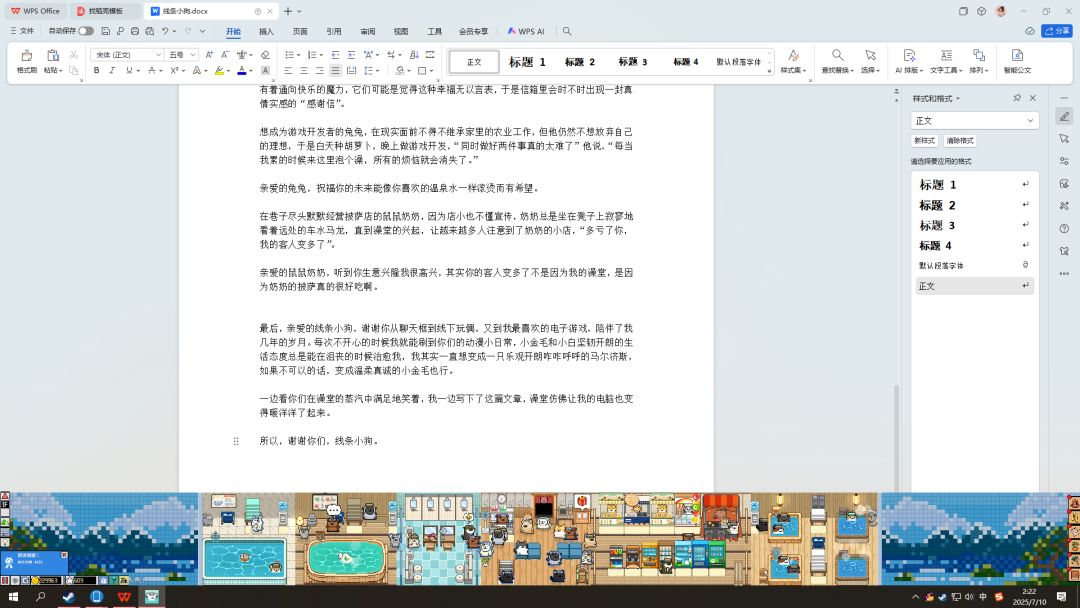Viewport: 1080px width, 608px height.
Task: Apply bold formatting with the B icon
Action: point(97,71)
